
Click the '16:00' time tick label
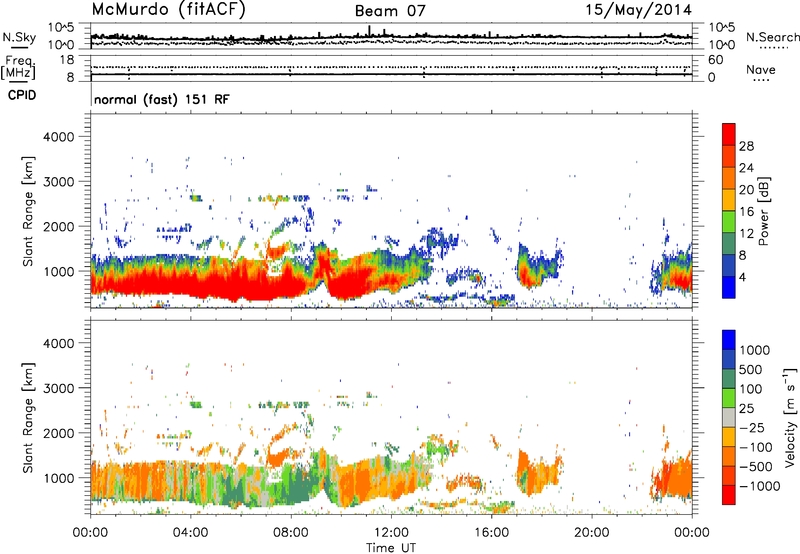point(492,533)
